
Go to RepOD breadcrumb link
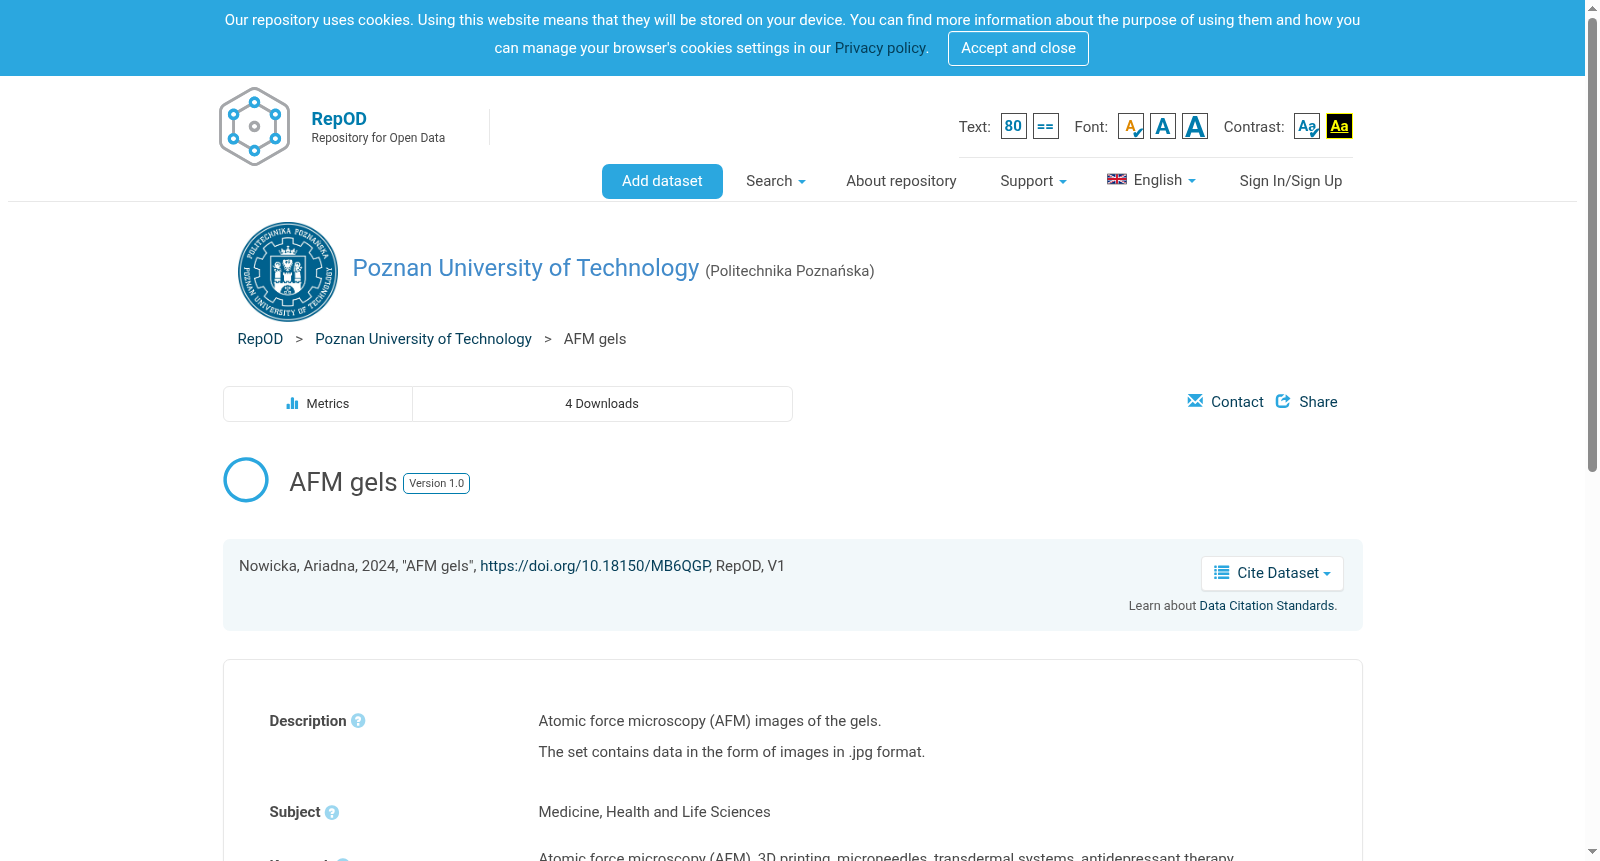click(x=260, y=339)
